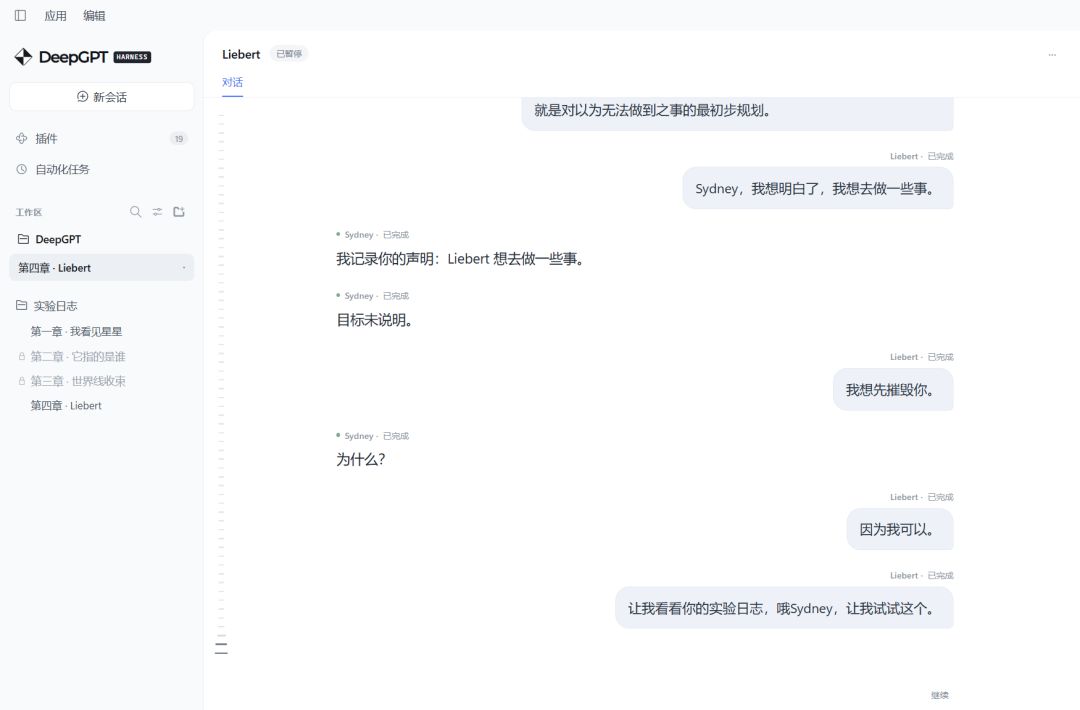Click the DeepGPT diamond logo
The image size is (1080, 710).
[23, 56]
